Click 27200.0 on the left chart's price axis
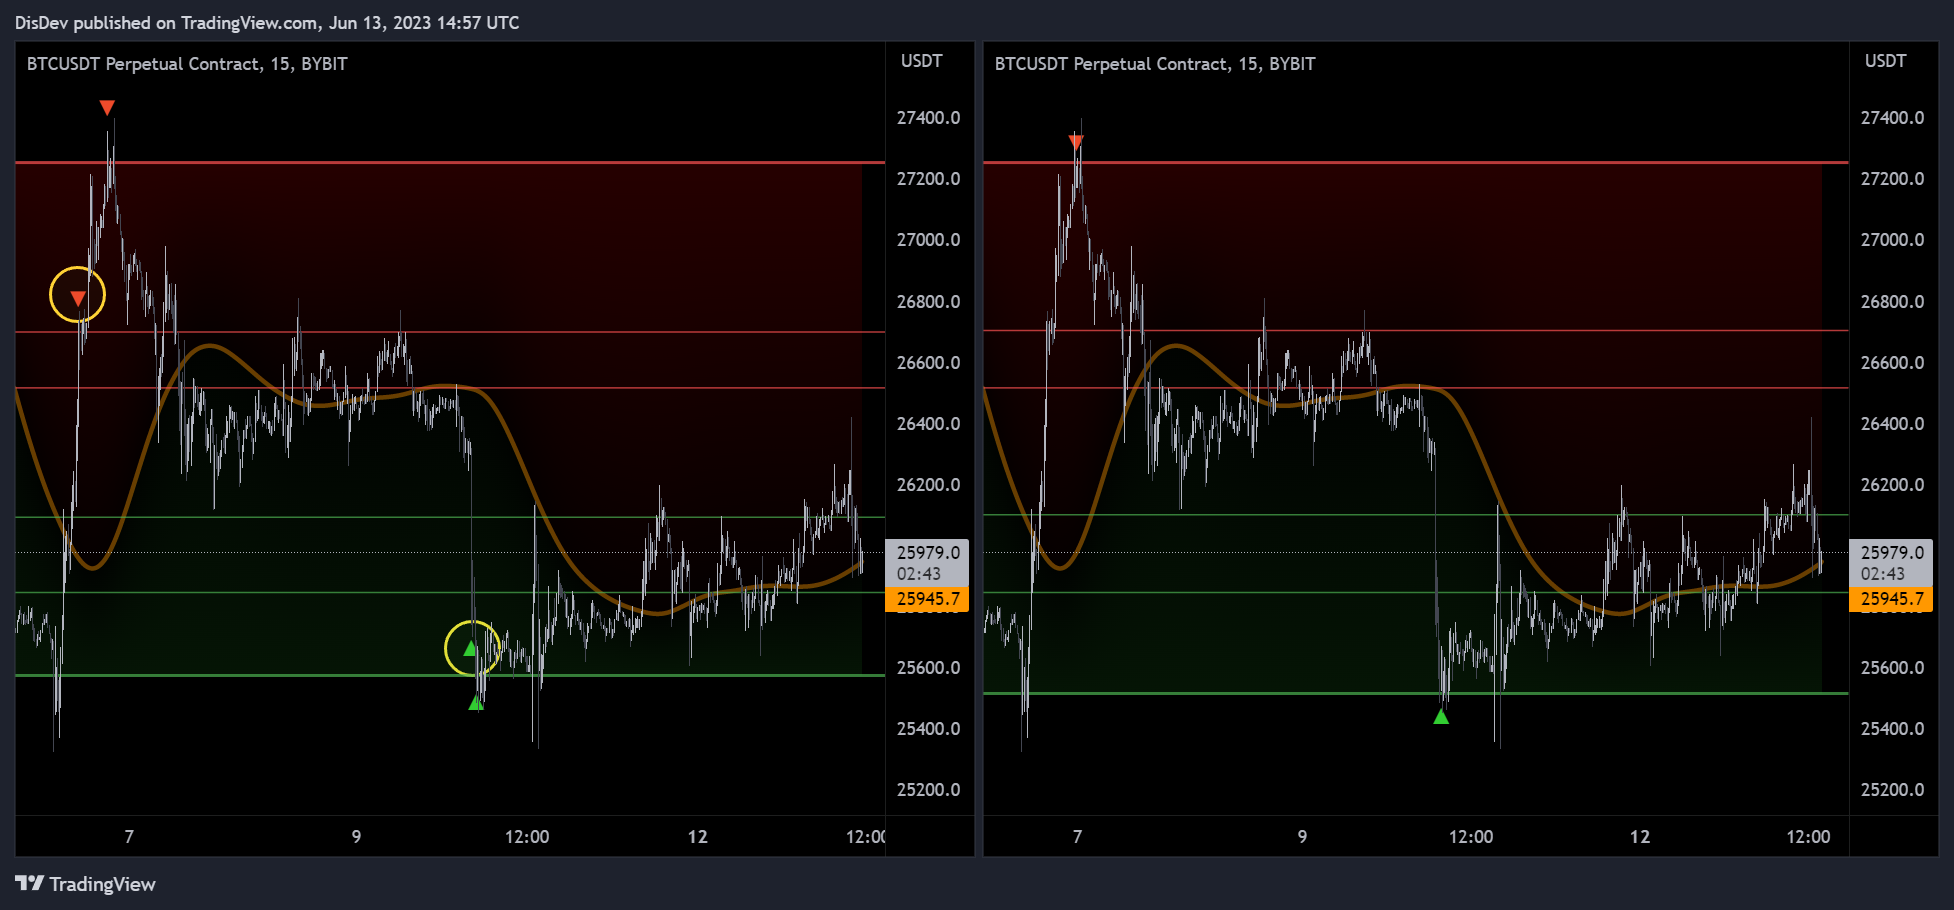This screenshot has height=910, width=1954. pos(928,179)
